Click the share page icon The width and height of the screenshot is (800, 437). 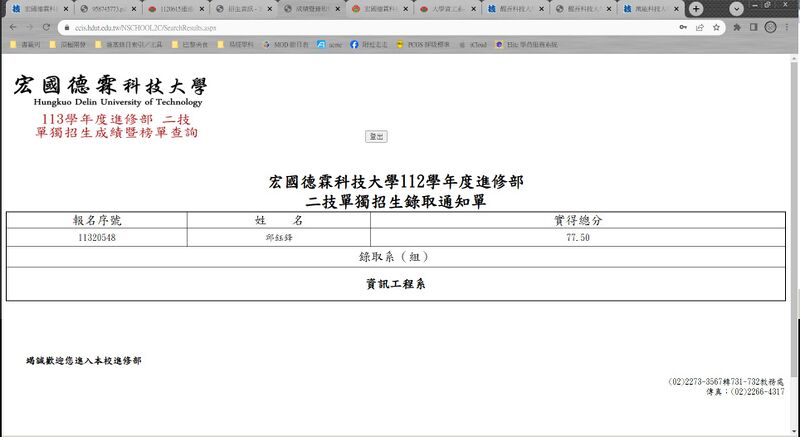[x=700, y=27]
